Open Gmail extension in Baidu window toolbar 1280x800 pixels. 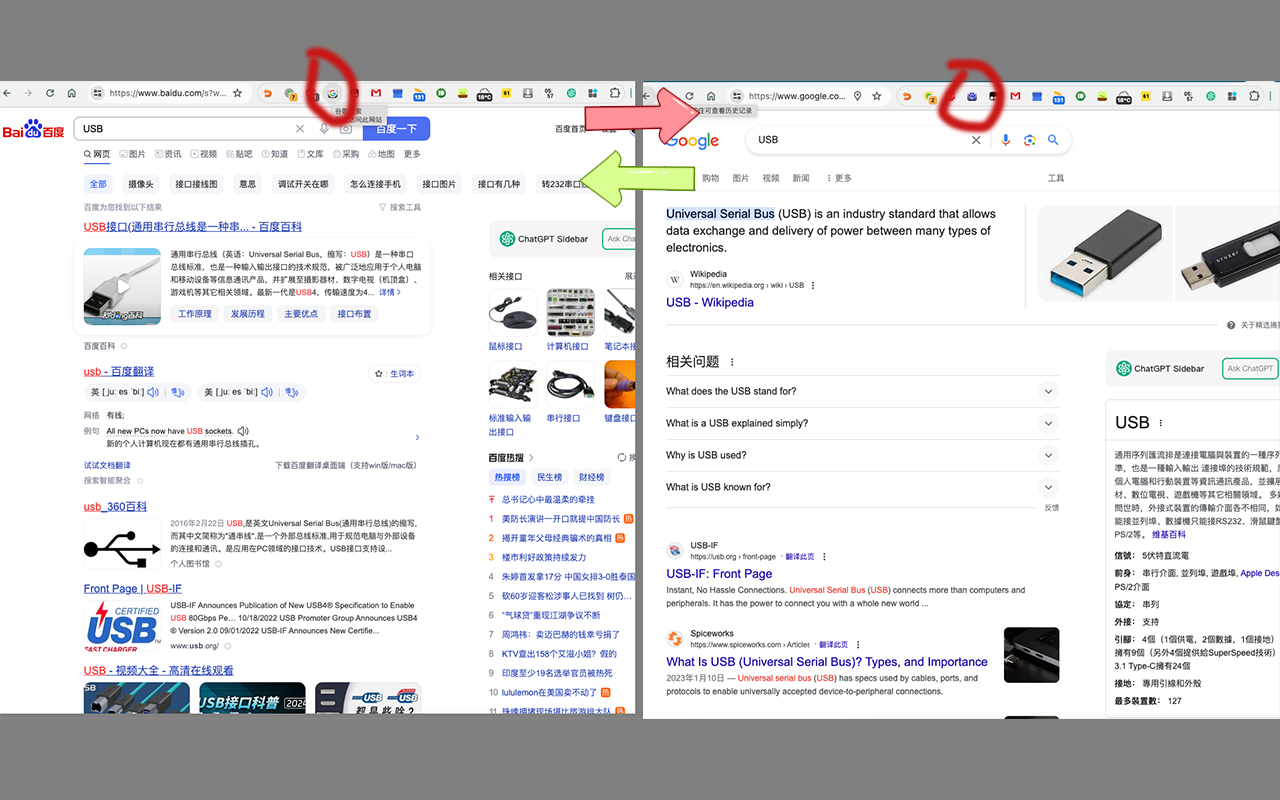coord(376,93)
